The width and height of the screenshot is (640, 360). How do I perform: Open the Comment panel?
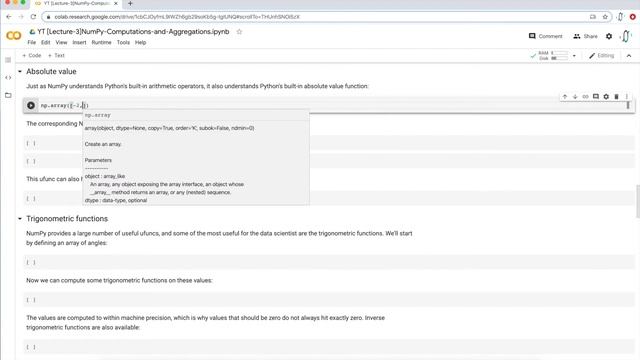tap(545, 36)
